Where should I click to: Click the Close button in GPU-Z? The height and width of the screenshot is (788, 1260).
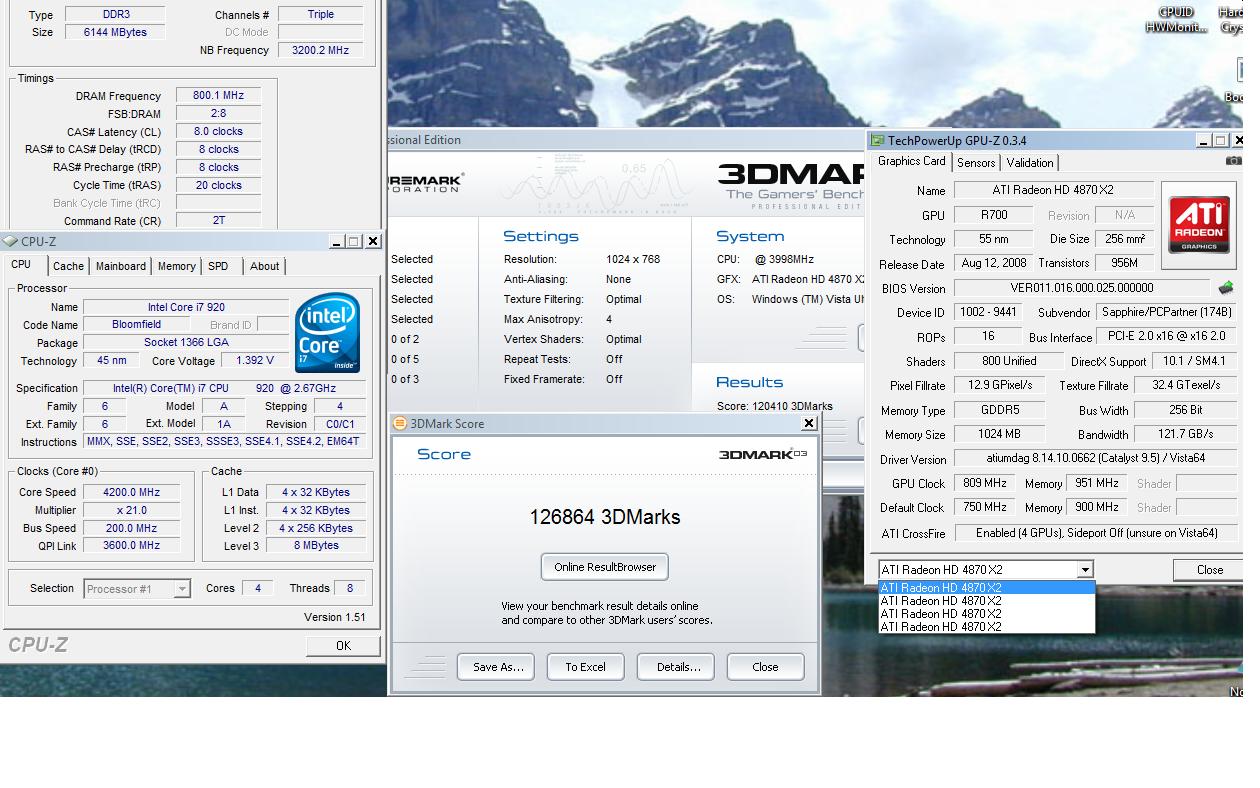tap(1210, 570)
